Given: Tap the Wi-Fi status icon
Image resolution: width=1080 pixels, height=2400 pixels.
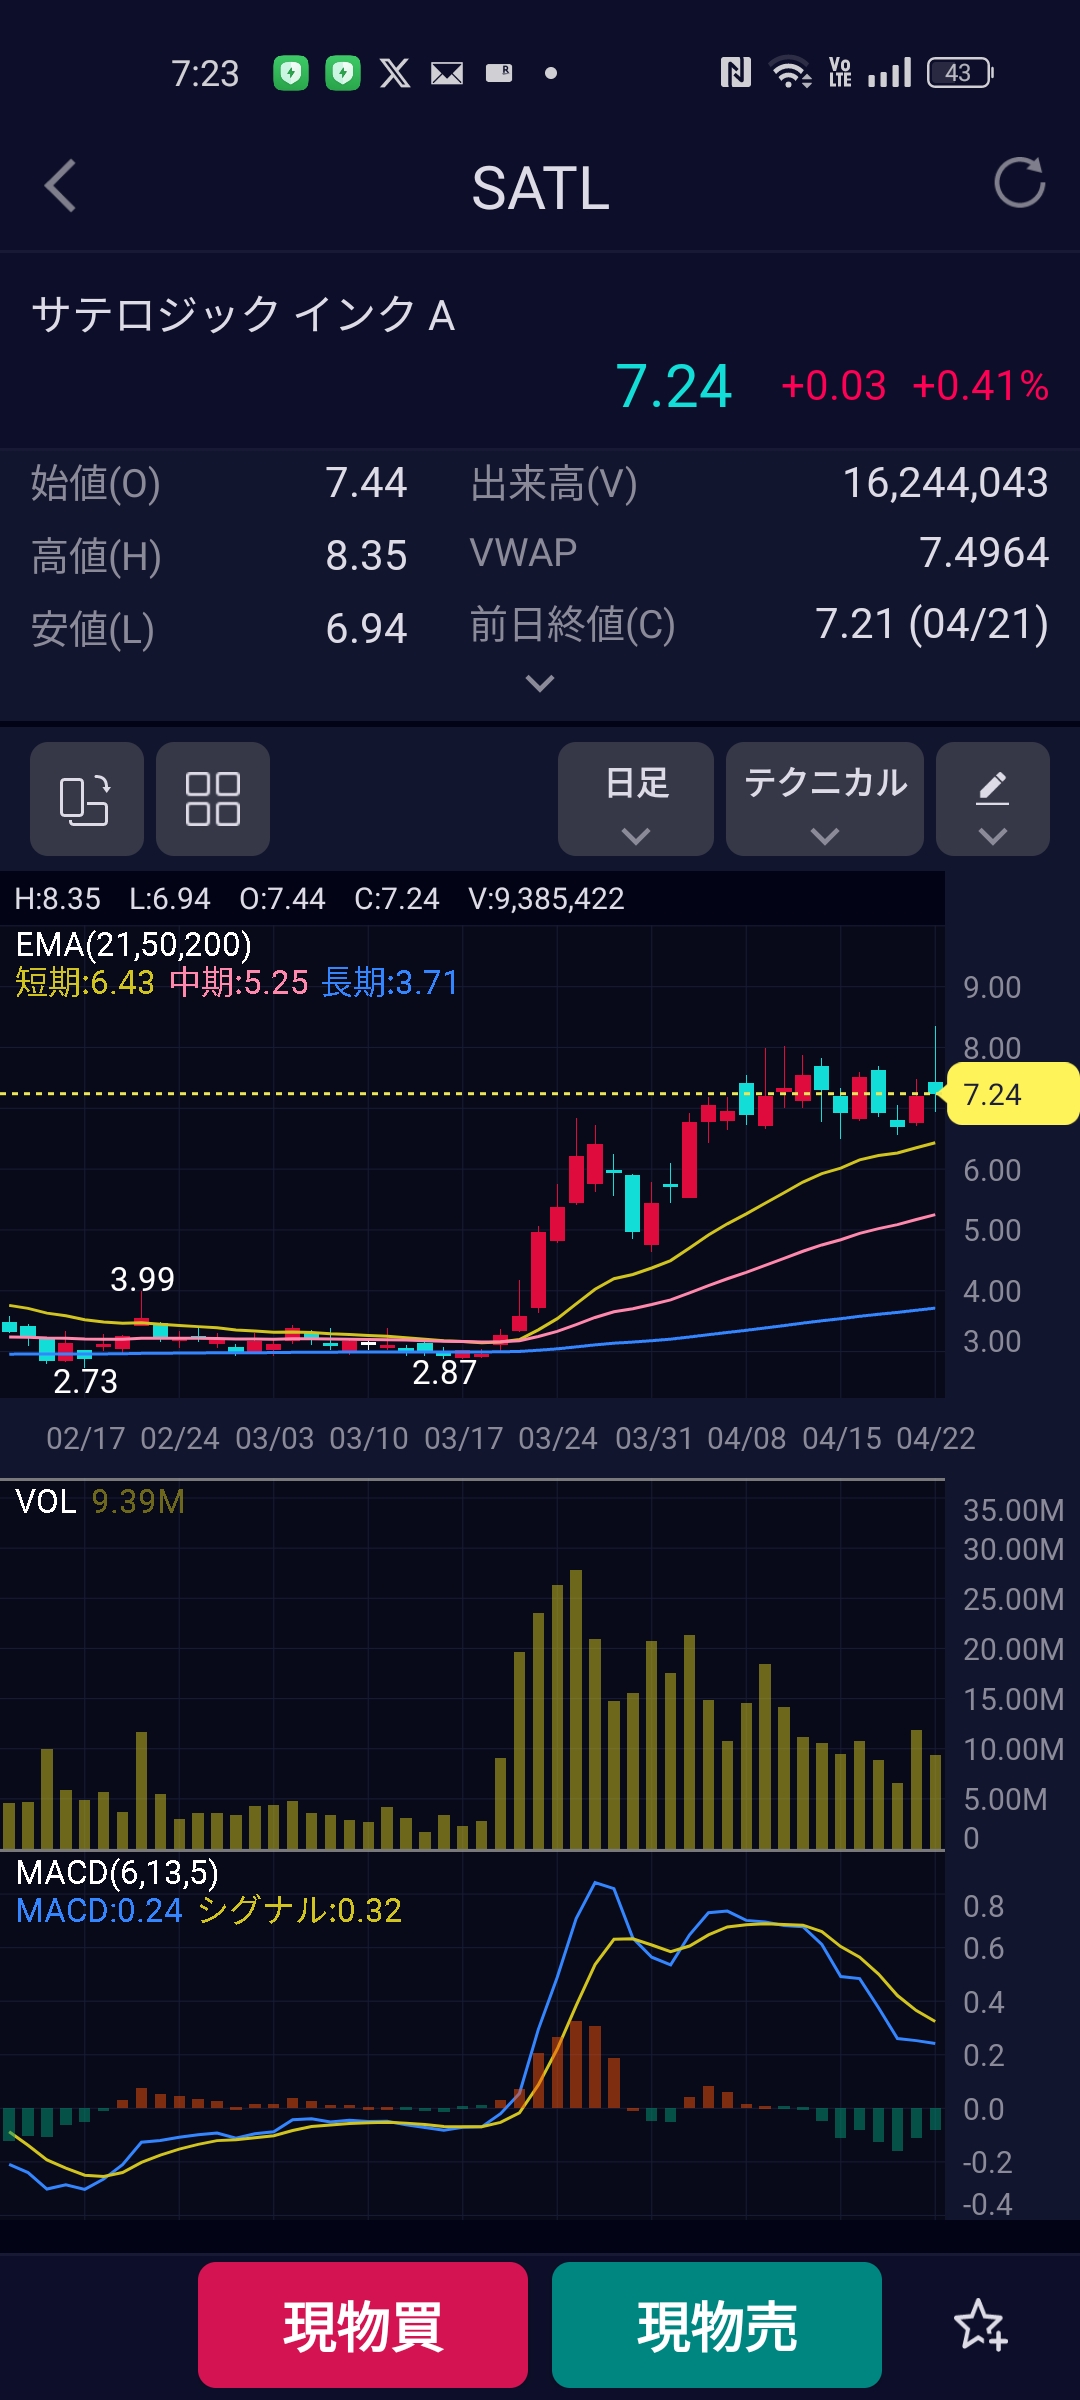Looking at the screenshot, I should 789,73.
